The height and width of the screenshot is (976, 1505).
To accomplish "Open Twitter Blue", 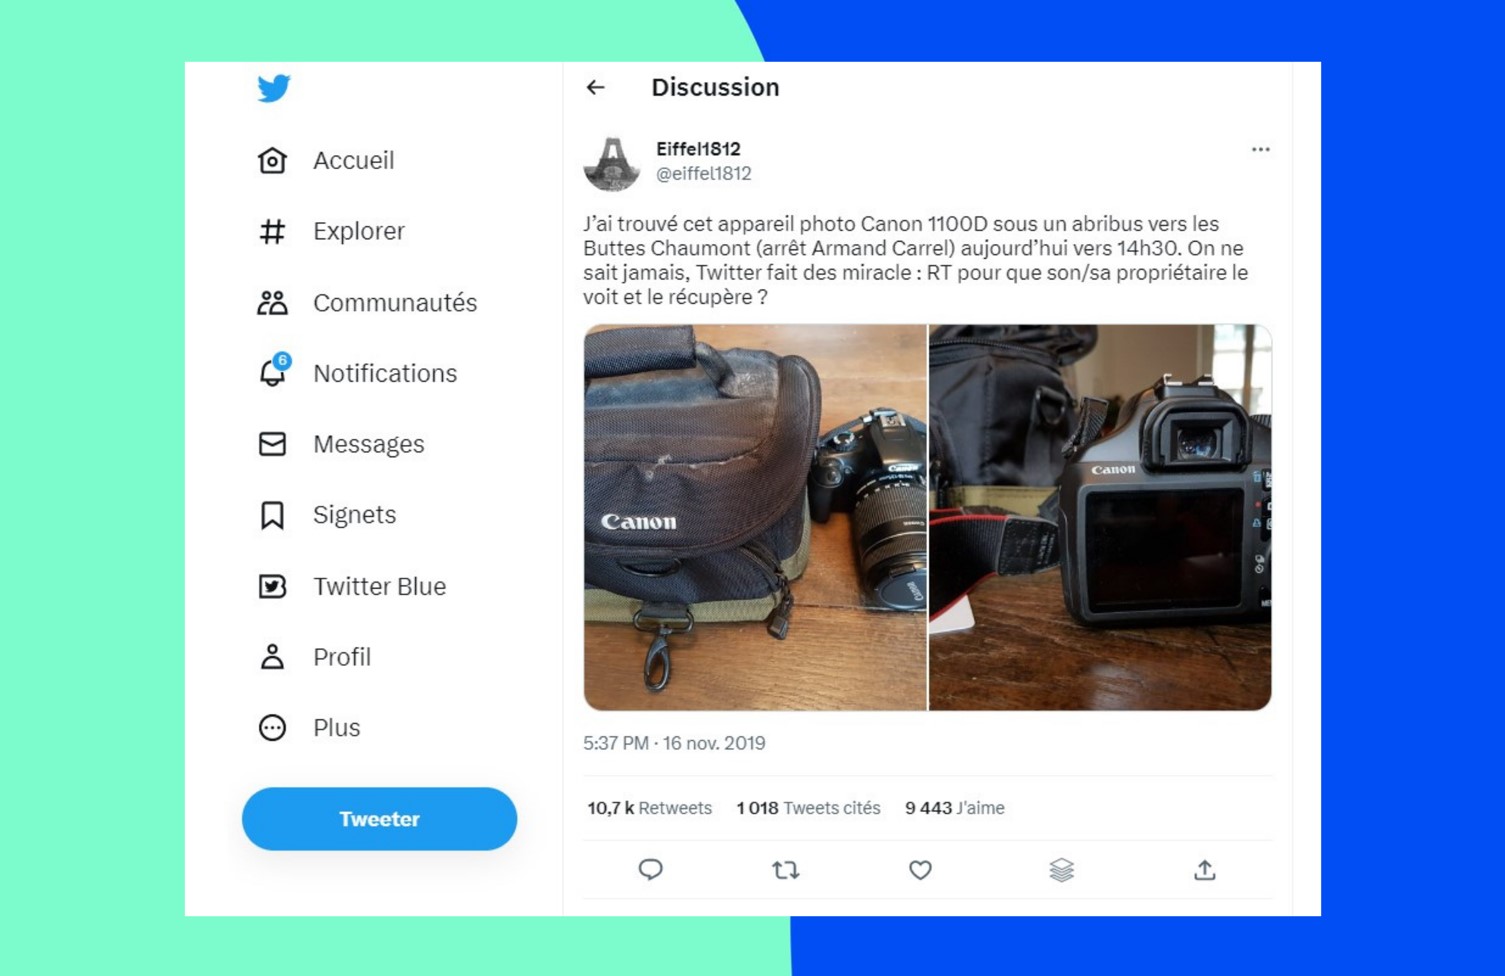I will [x=352, y=586].
